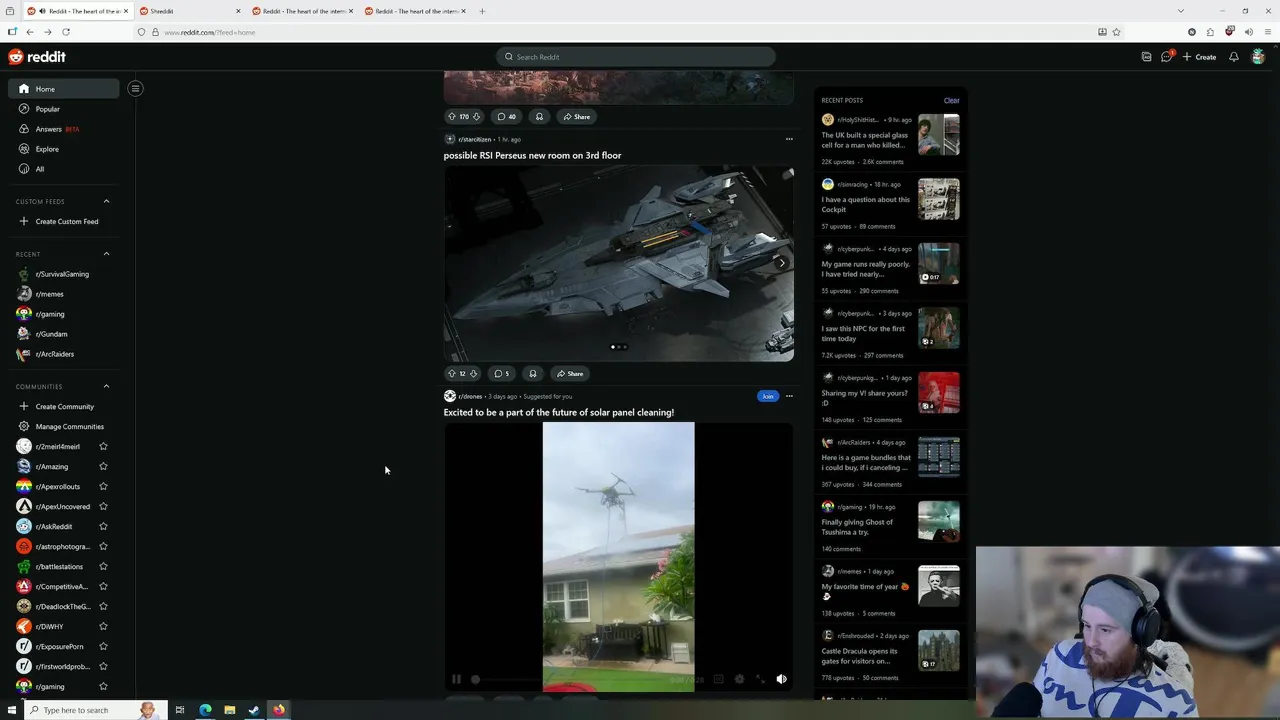Image resolution: width=1280 pixels, height=720 pixels.
Task: Open Steam from the taskbar
Action: coord(254,710)
